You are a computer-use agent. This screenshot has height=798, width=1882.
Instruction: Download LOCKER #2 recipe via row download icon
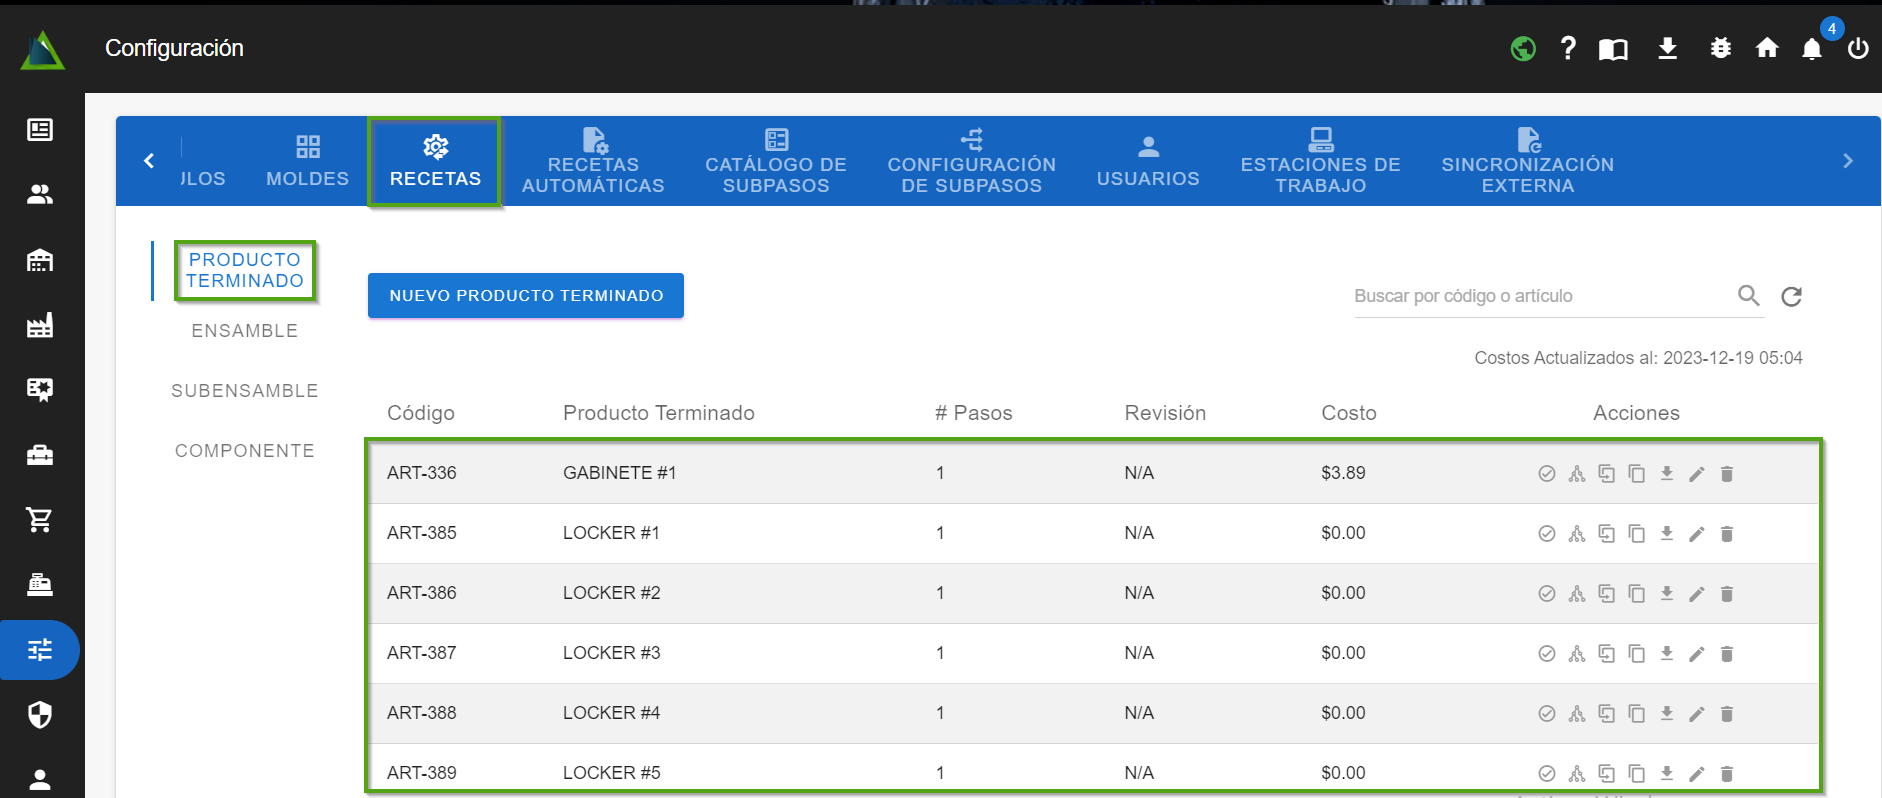coord(1666,593)
